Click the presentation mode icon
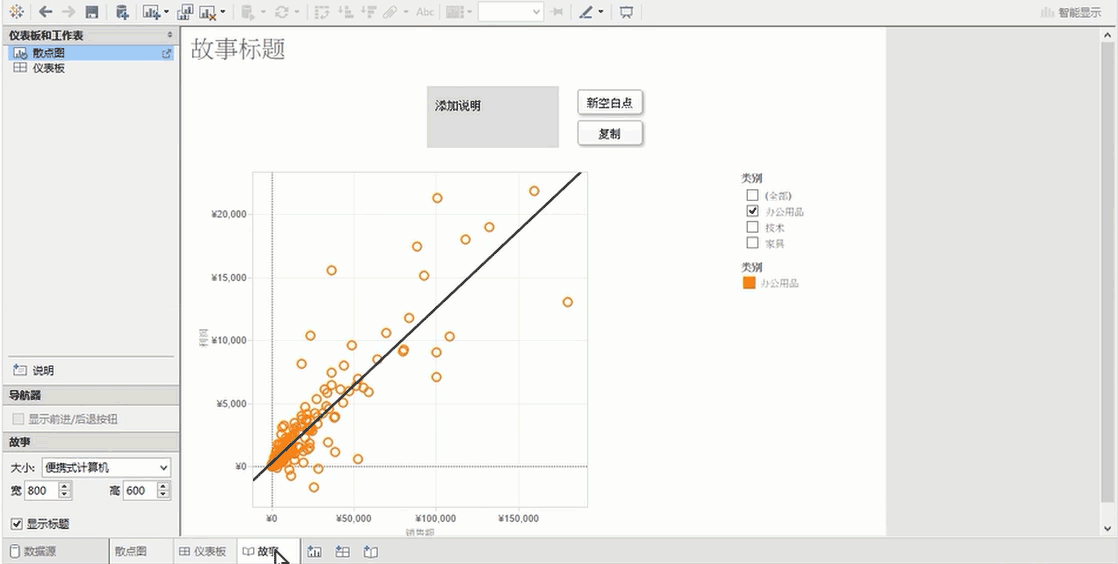This screenshot has height=564, width=1118. pos(626,12)
